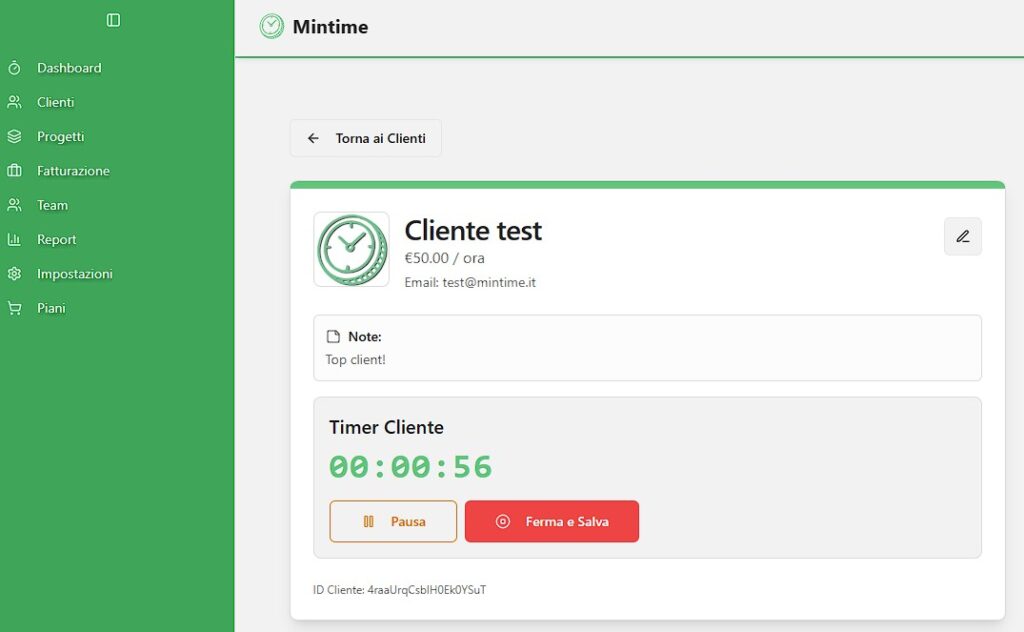The image size is (1024, 632).
Task: Click the Mintime logo icon in header
Action: pos(272,27)
